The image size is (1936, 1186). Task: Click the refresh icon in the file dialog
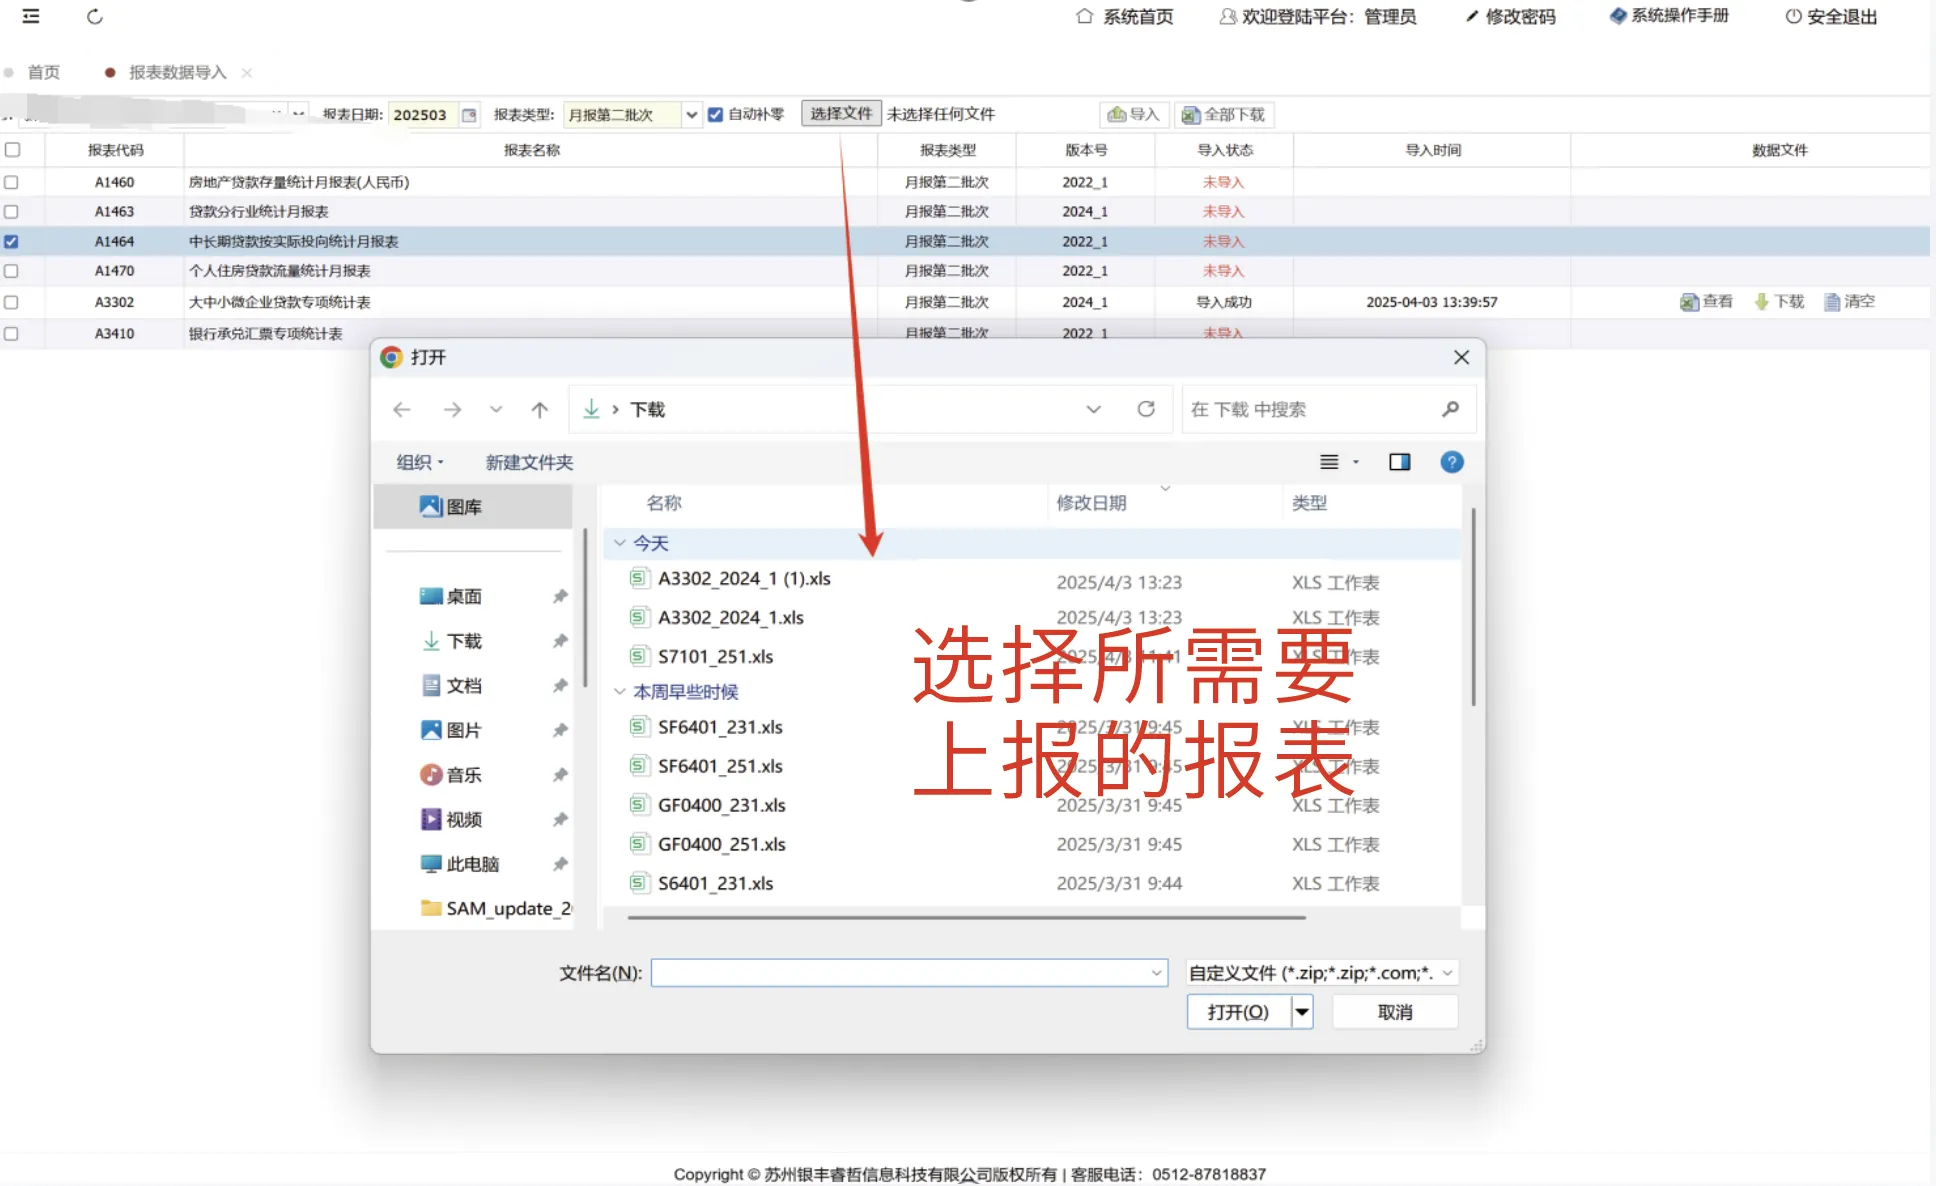pos(1146,409)
